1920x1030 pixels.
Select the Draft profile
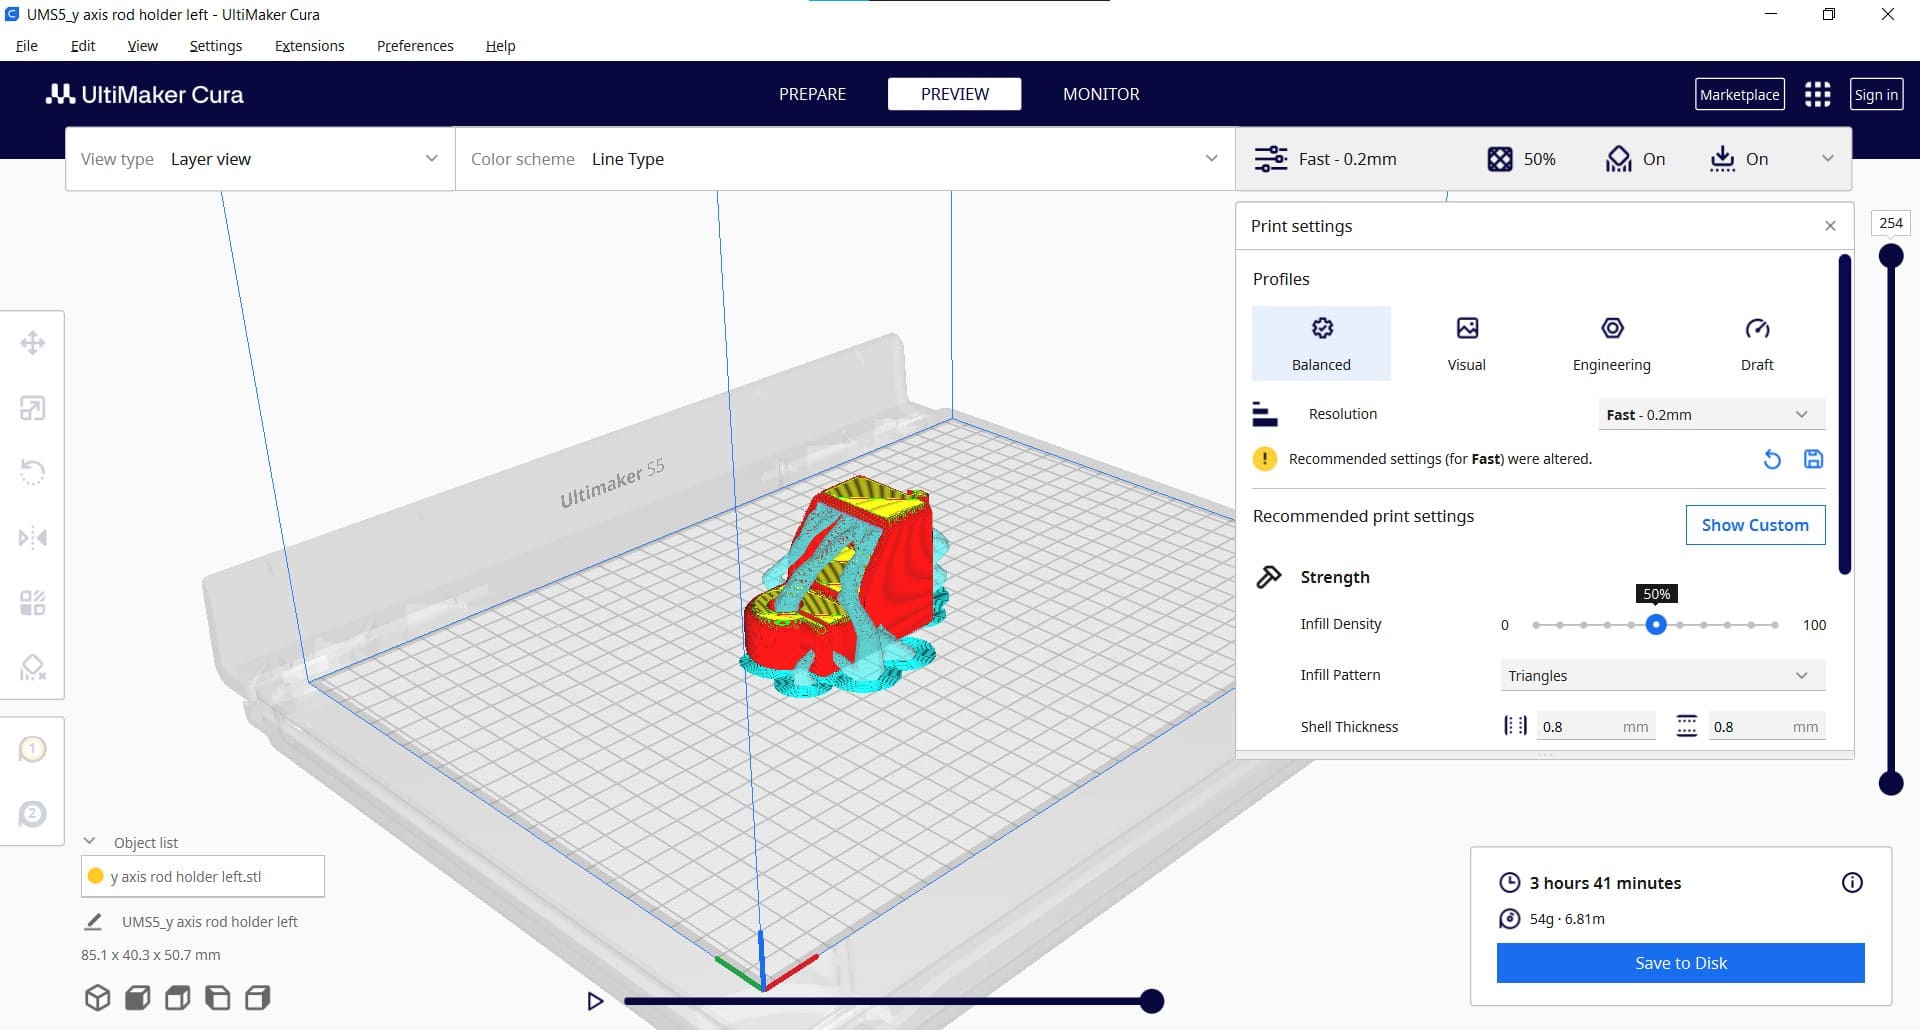click(1757, 343)
